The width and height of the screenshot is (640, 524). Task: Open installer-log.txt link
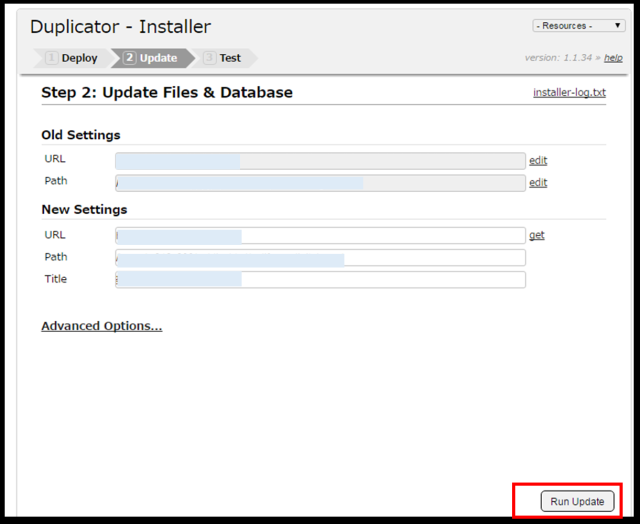[x=569, y=93]
